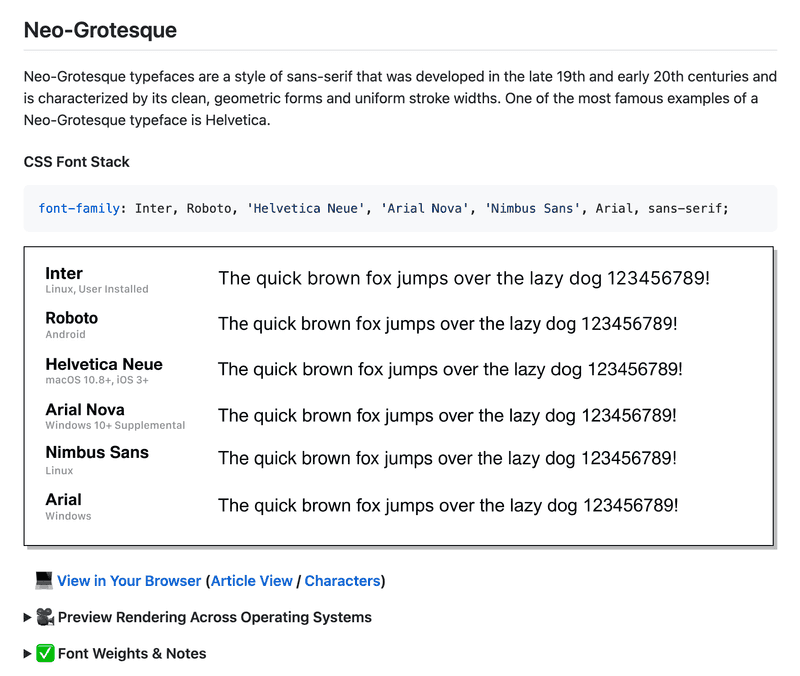Screen dimensions: 800x676
Task: Click the Arial Nova sample pangram sentence
Action: click(x=447, y=416)
